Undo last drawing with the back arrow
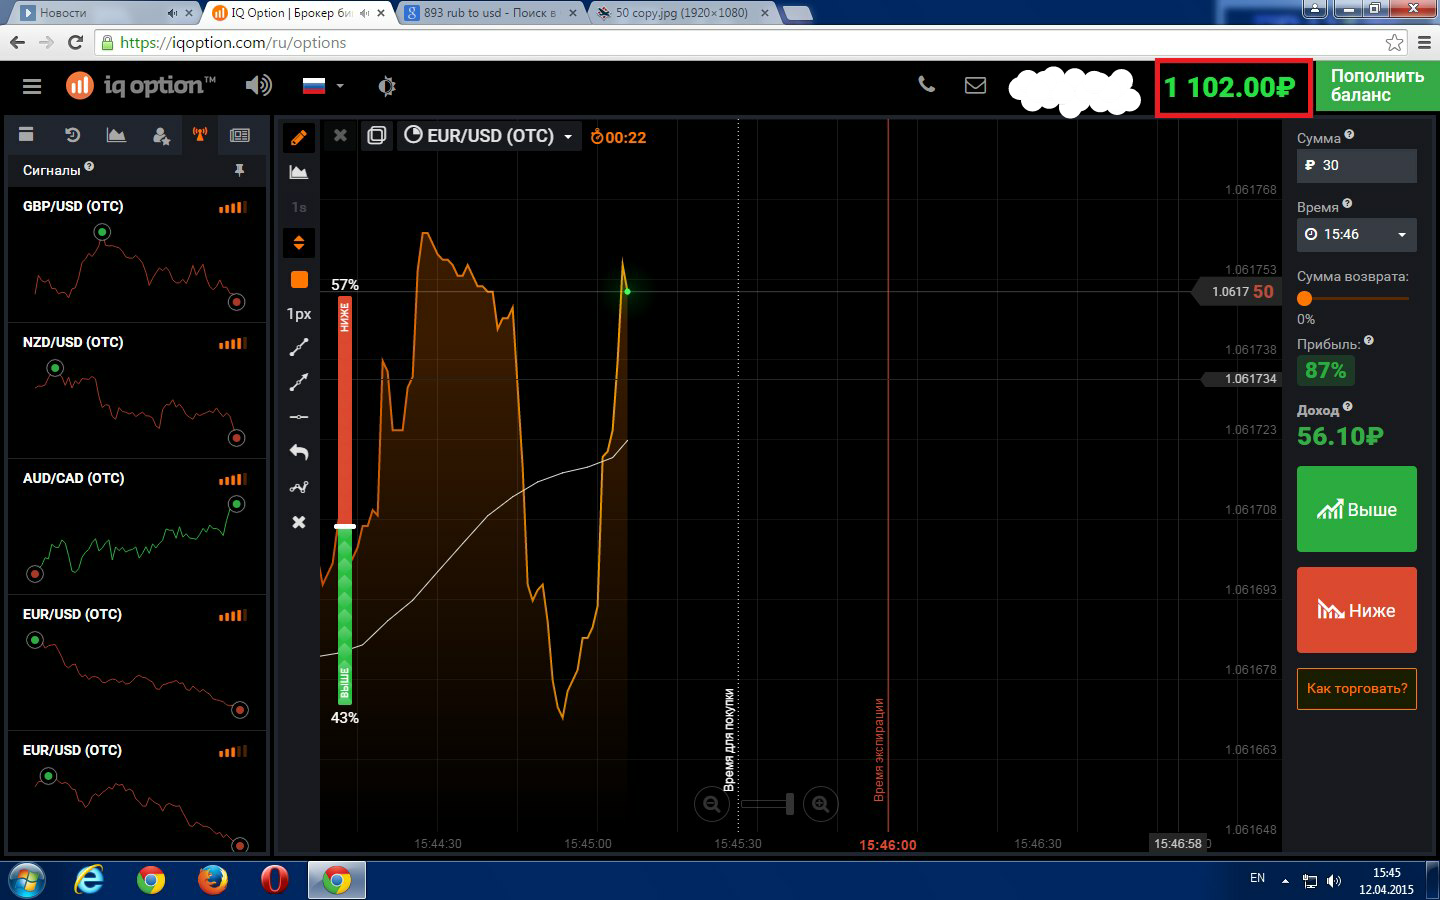 tap(299, 452)
